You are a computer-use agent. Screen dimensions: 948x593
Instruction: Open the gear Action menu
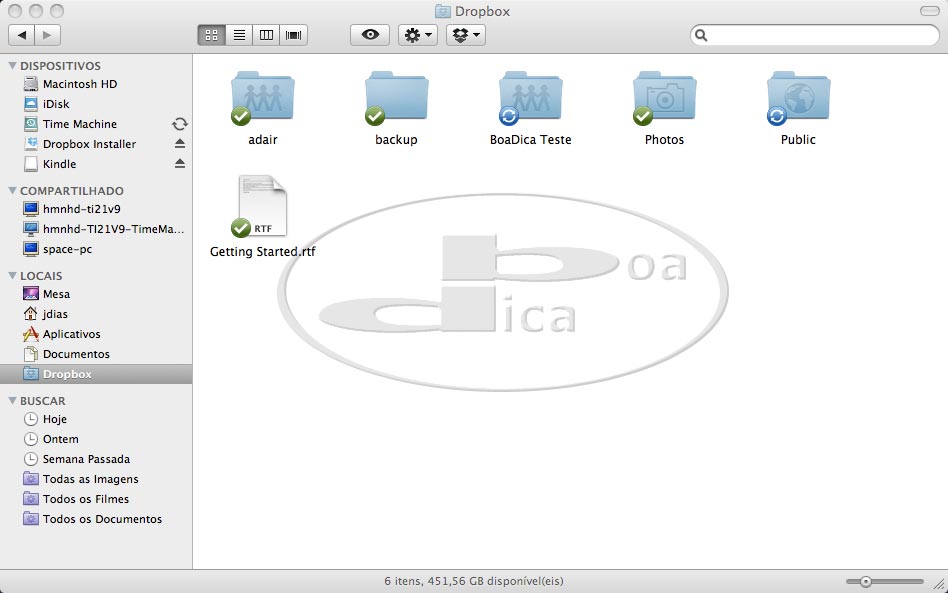pos(418,35)
